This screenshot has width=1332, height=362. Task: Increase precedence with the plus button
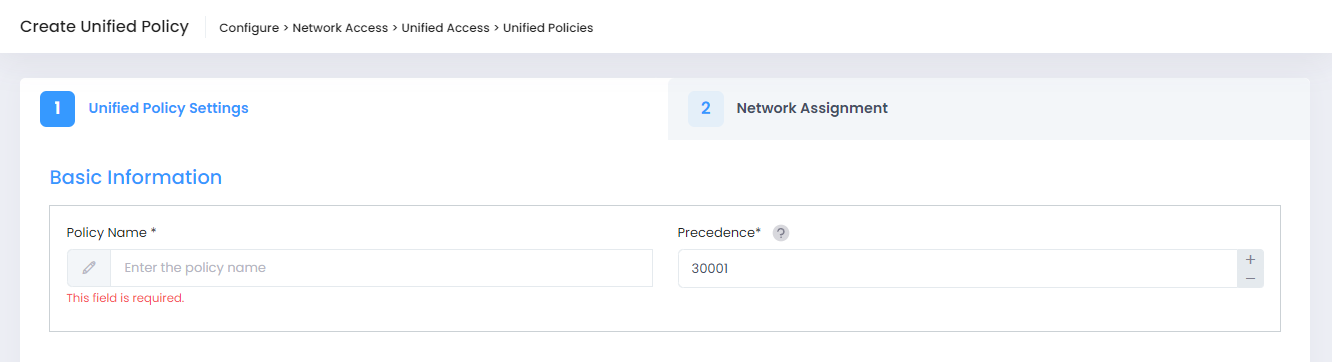1250,259
